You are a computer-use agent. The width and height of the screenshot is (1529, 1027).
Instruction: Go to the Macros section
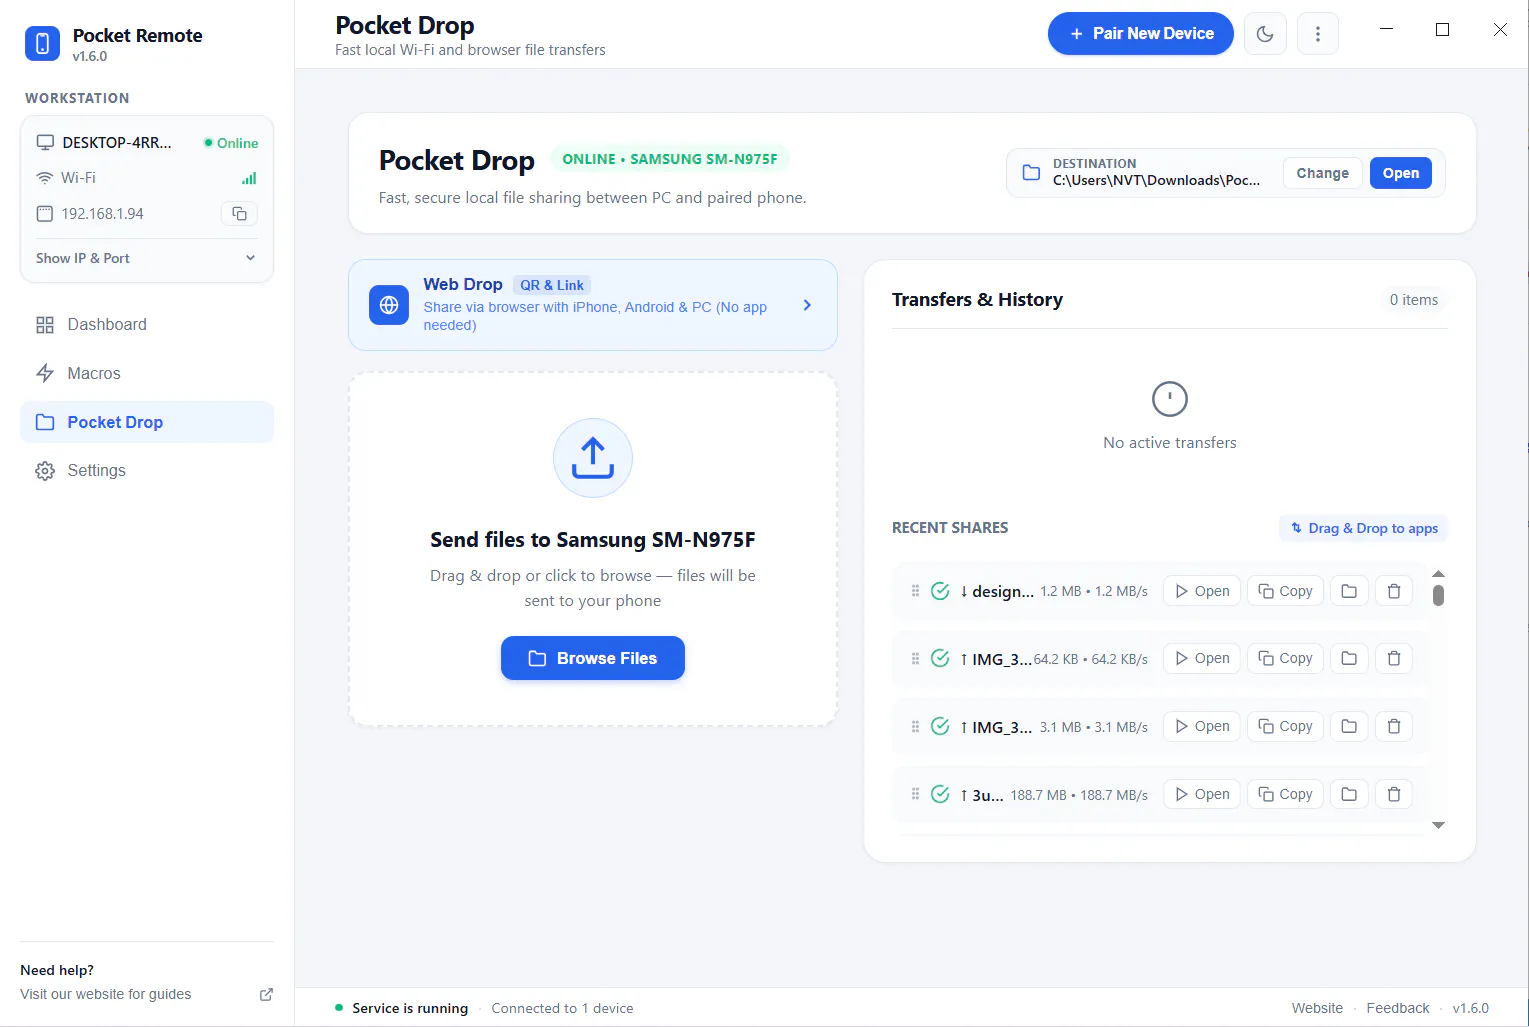point(146,373)
